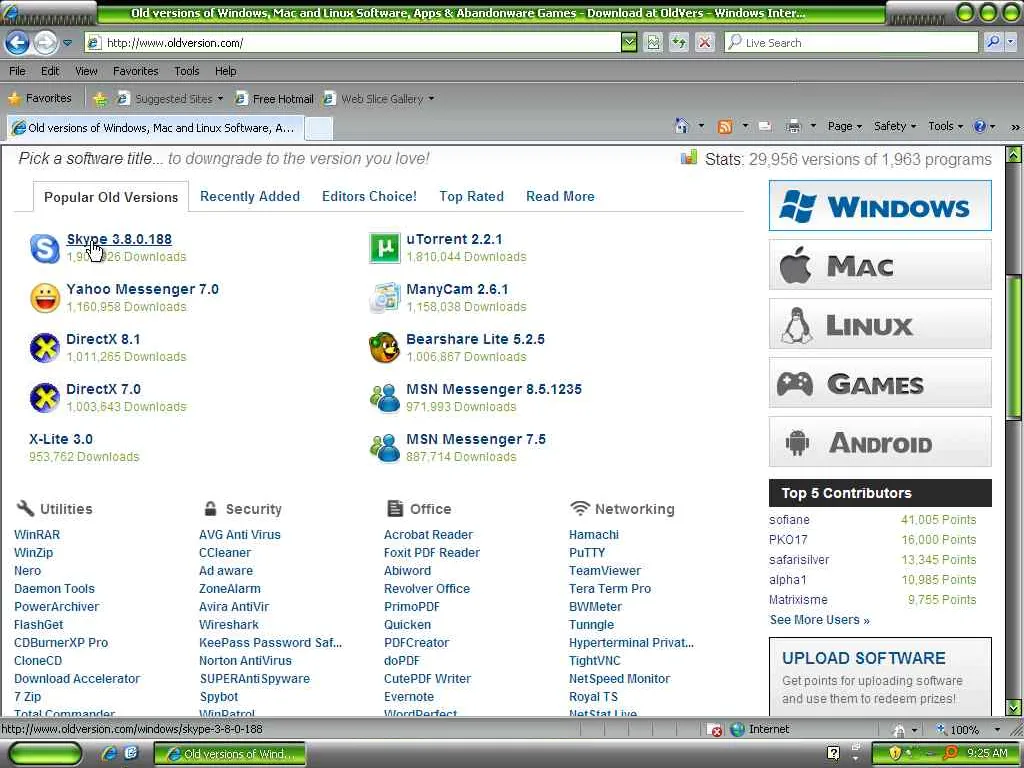The image size is (1024, 768).
Task: Open the Page dropdown menu
Action: [x=844, y=126]
